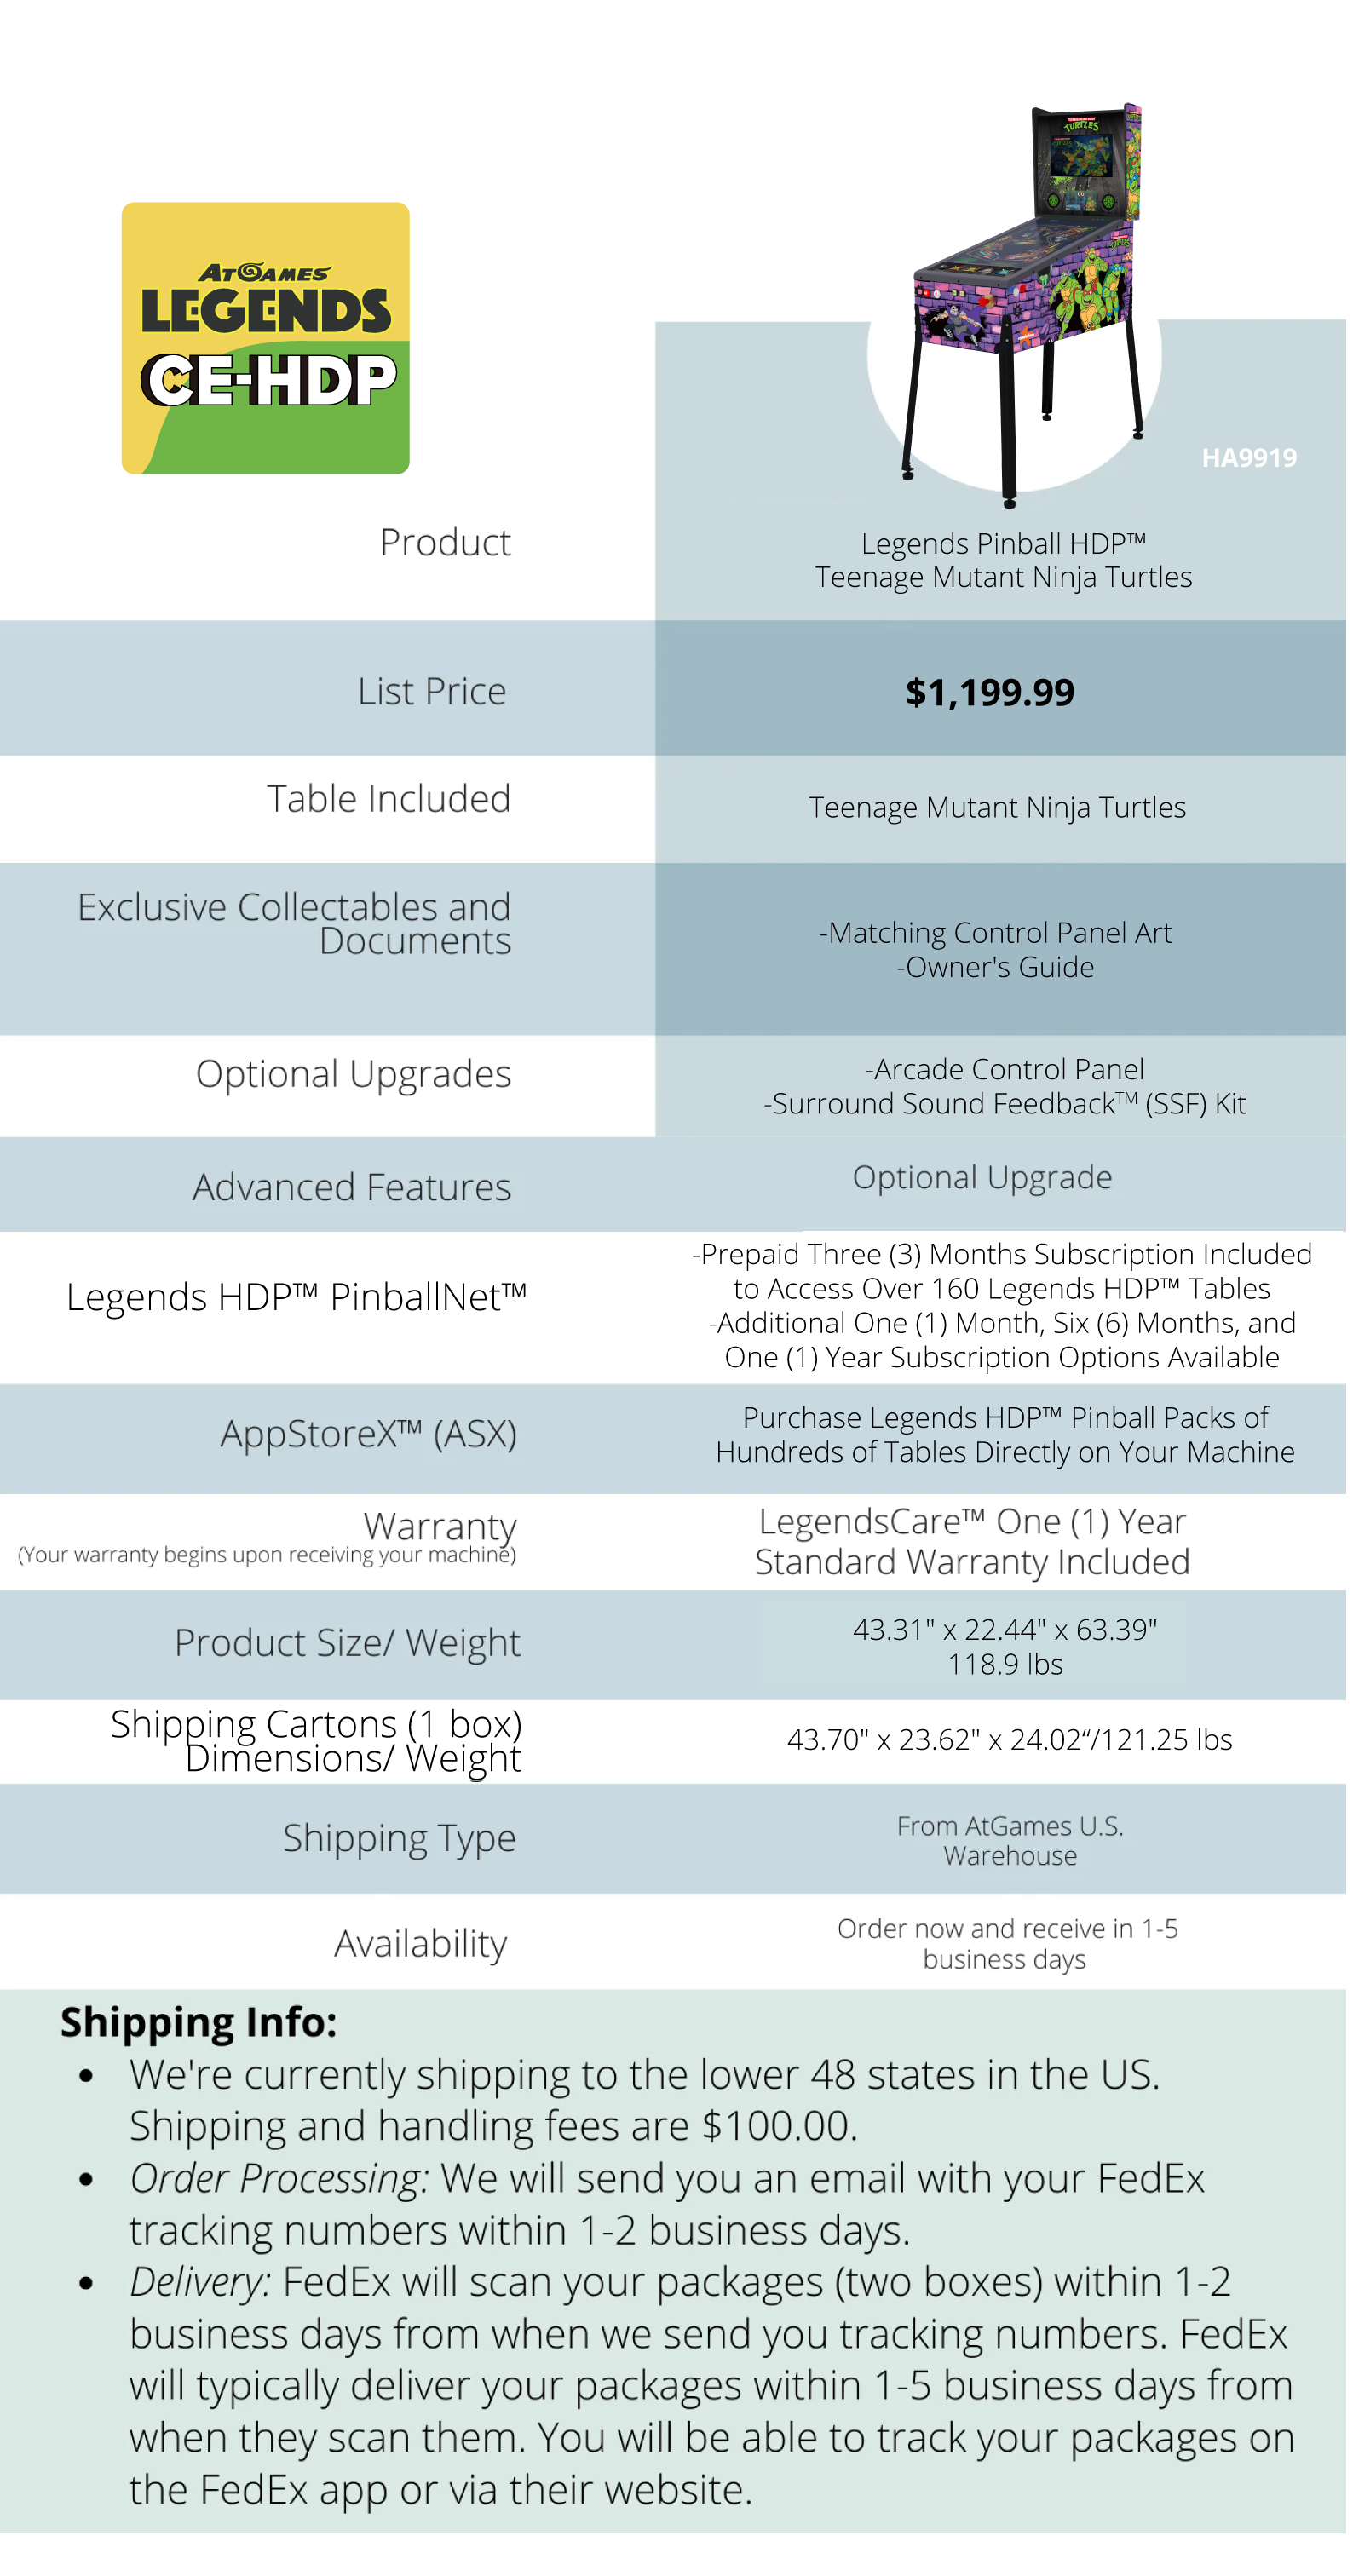Click the Shipping Info heading

point(198,2022)
